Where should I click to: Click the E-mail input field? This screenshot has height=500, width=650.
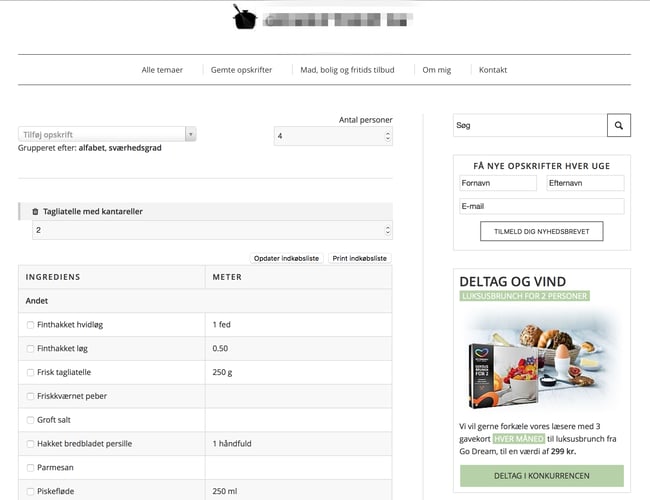point(541,206)
